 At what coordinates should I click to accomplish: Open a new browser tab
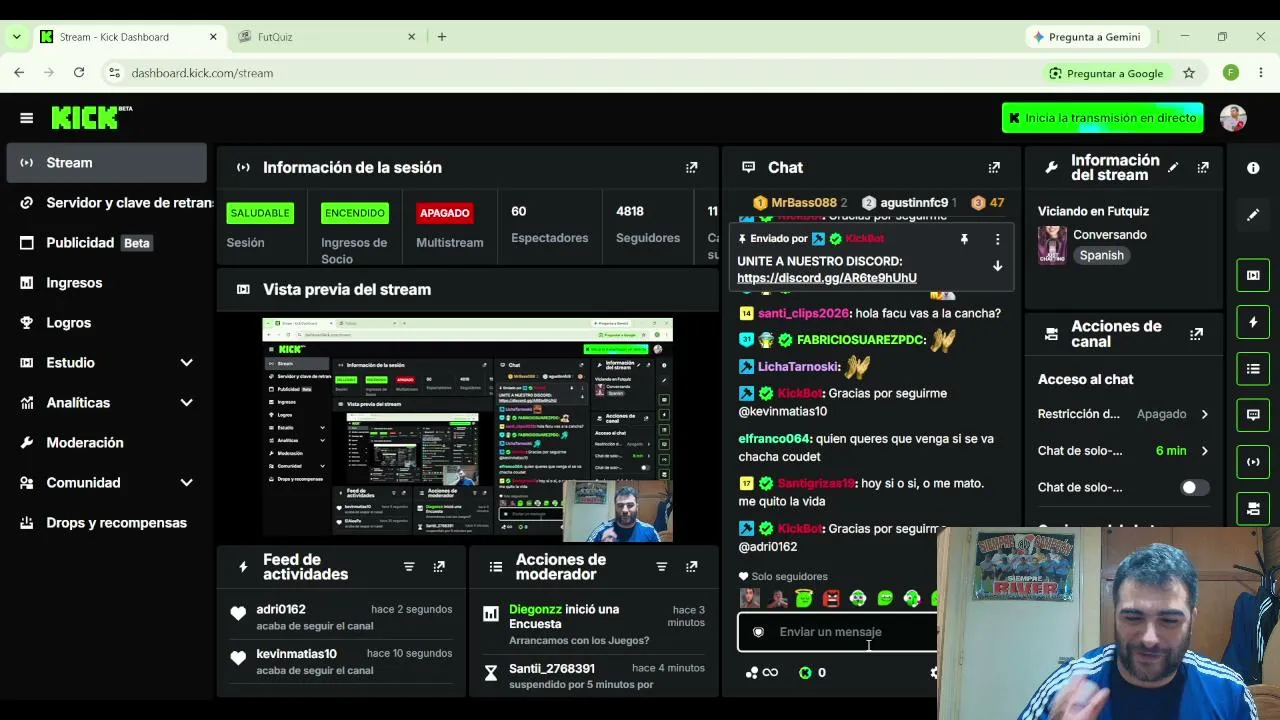[442, 37]
